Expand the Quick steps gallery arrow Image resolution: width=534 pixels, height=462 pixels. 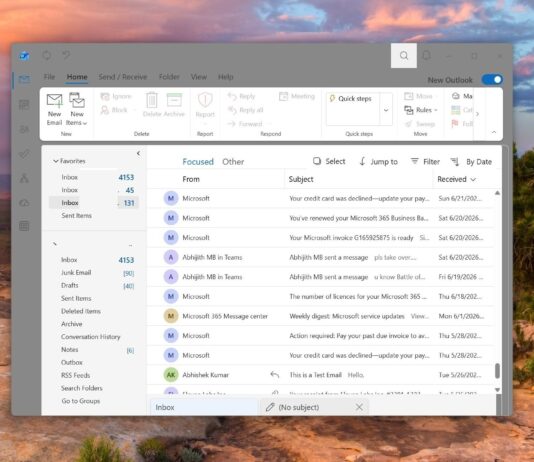386,110
